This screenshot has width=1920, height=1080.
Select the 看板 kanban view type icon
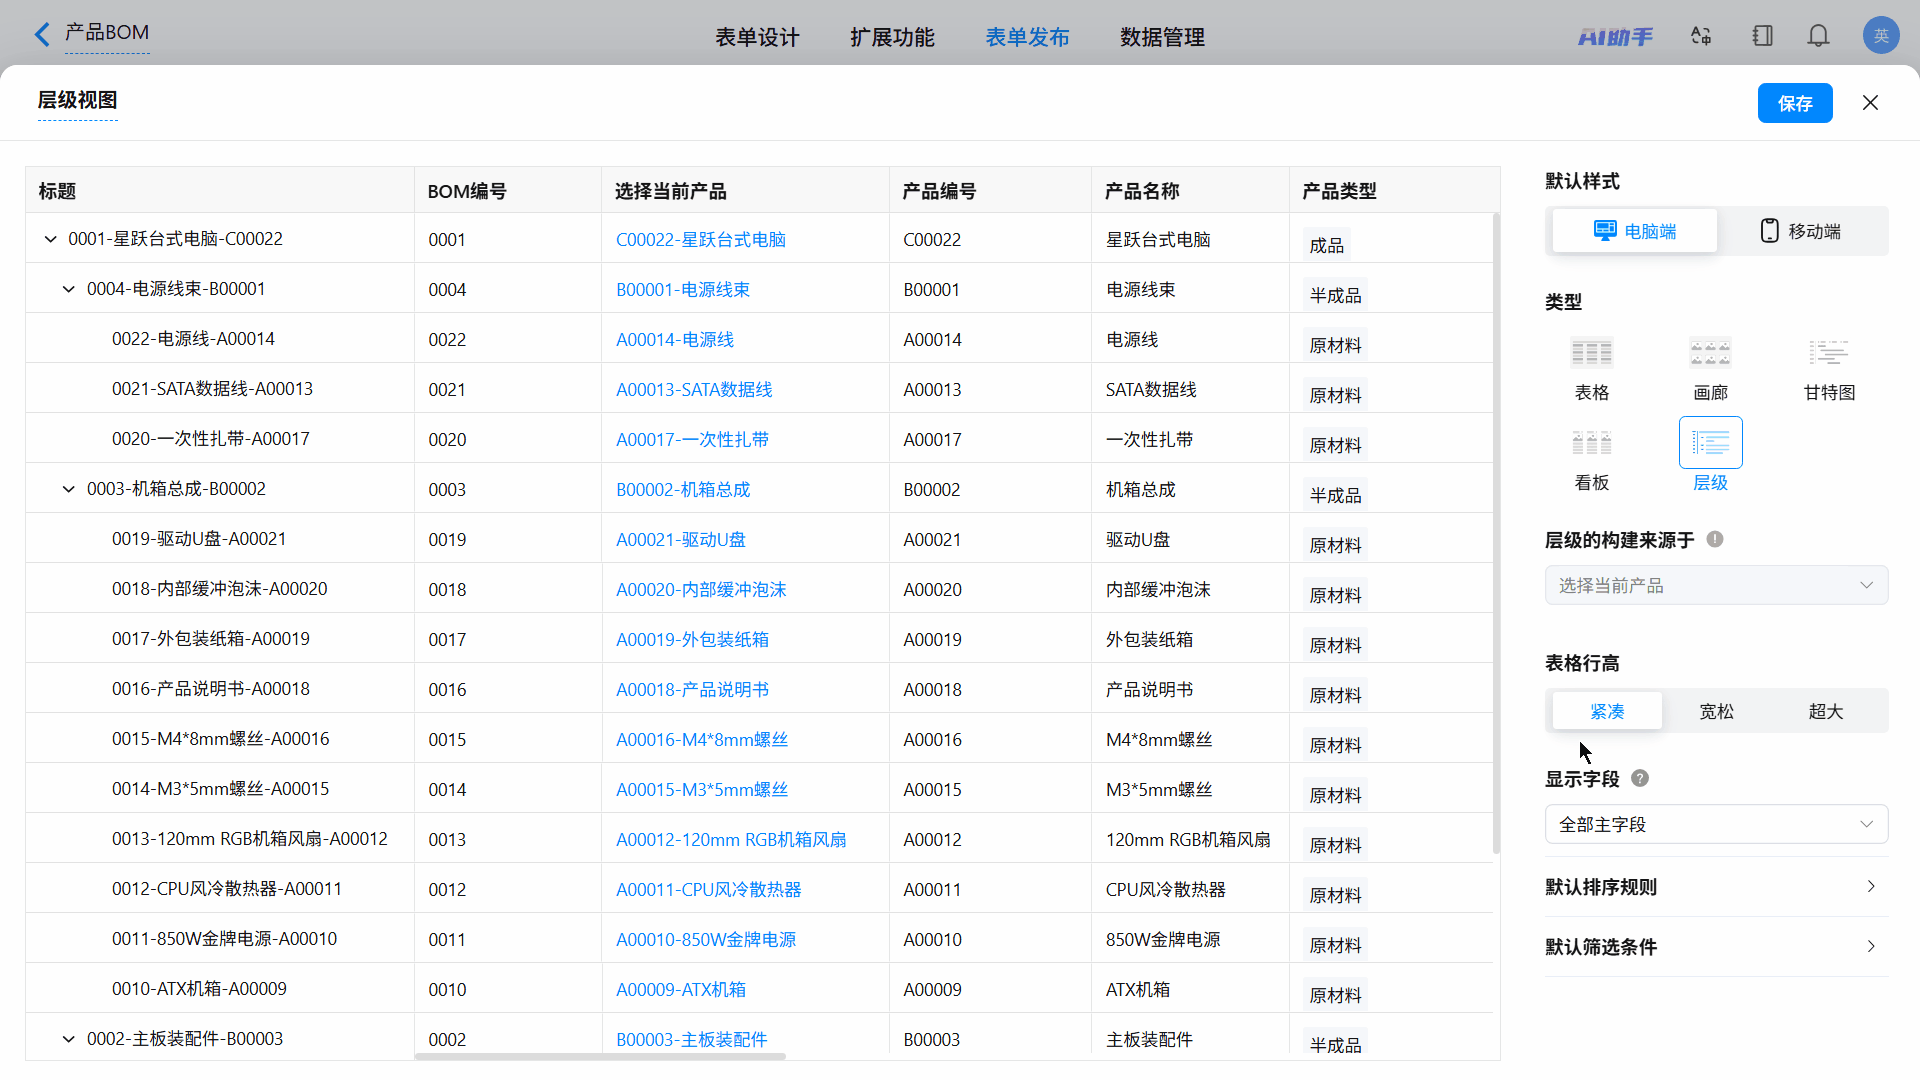click(1591, 444)
